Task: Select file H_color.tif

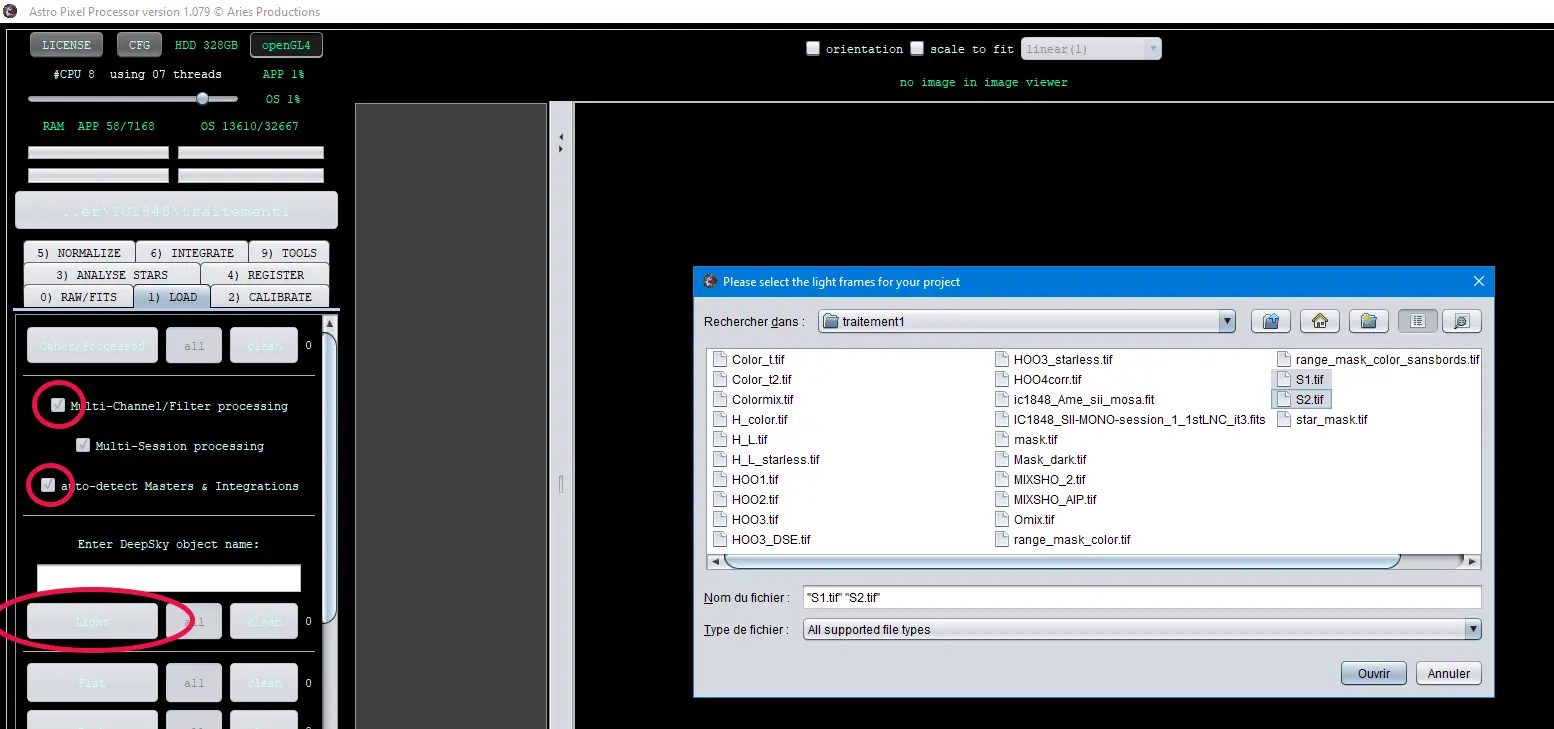Action: point(752,420)
